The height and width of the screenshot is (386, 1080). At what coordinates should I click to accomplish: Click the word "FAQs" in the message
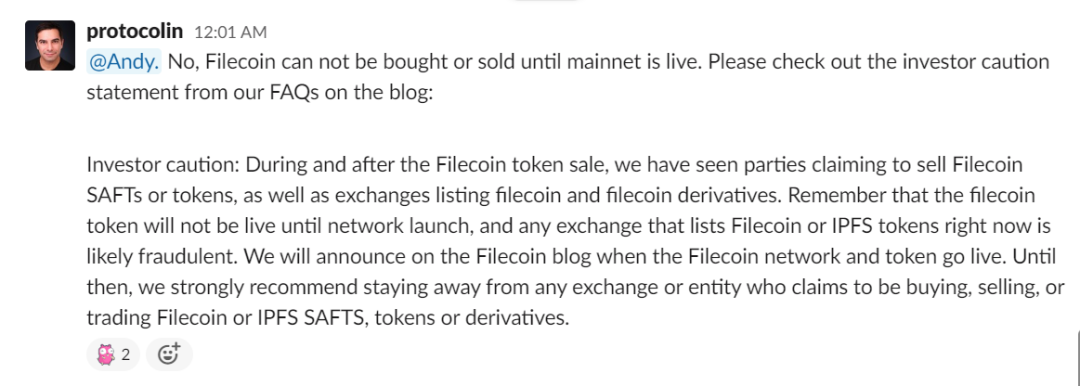294,93
